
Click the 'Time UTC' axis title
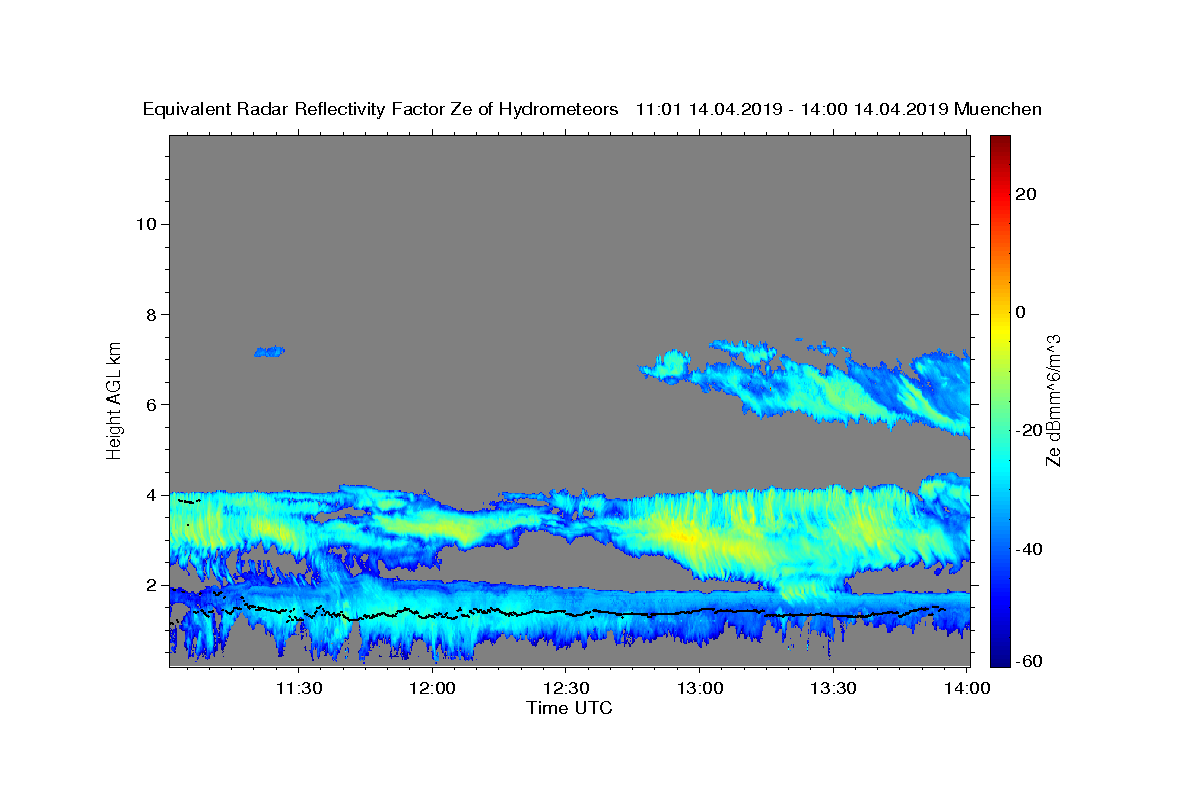(x=569, y=709)
